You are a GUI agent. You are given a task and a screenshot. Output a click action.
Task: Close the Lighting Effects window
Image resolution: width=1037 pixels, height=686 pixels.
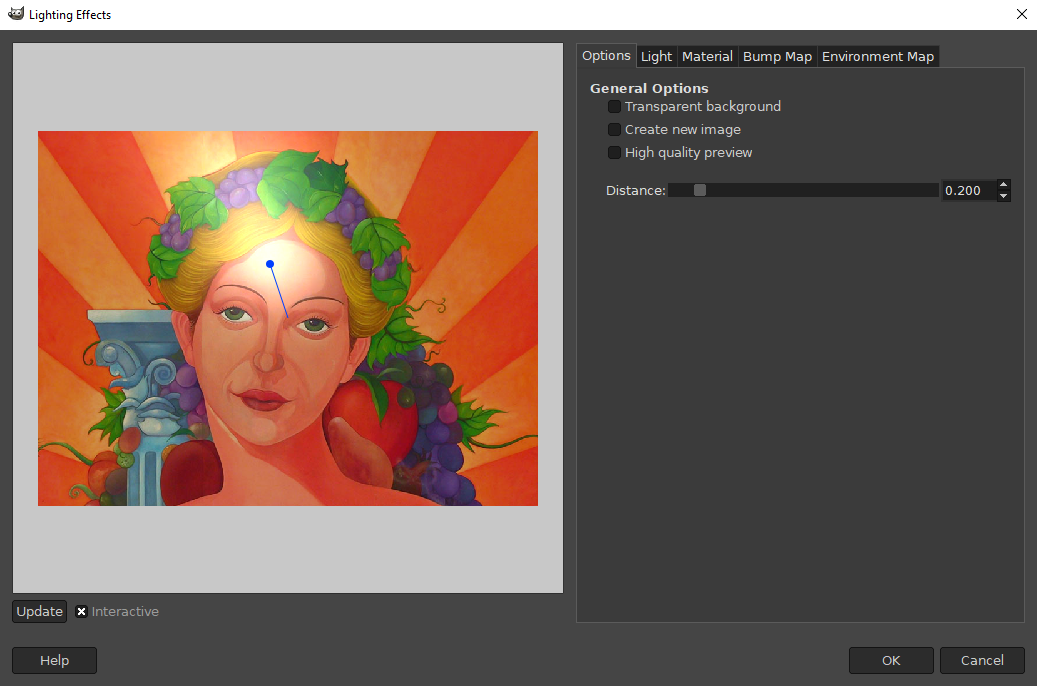[1022, 15]
